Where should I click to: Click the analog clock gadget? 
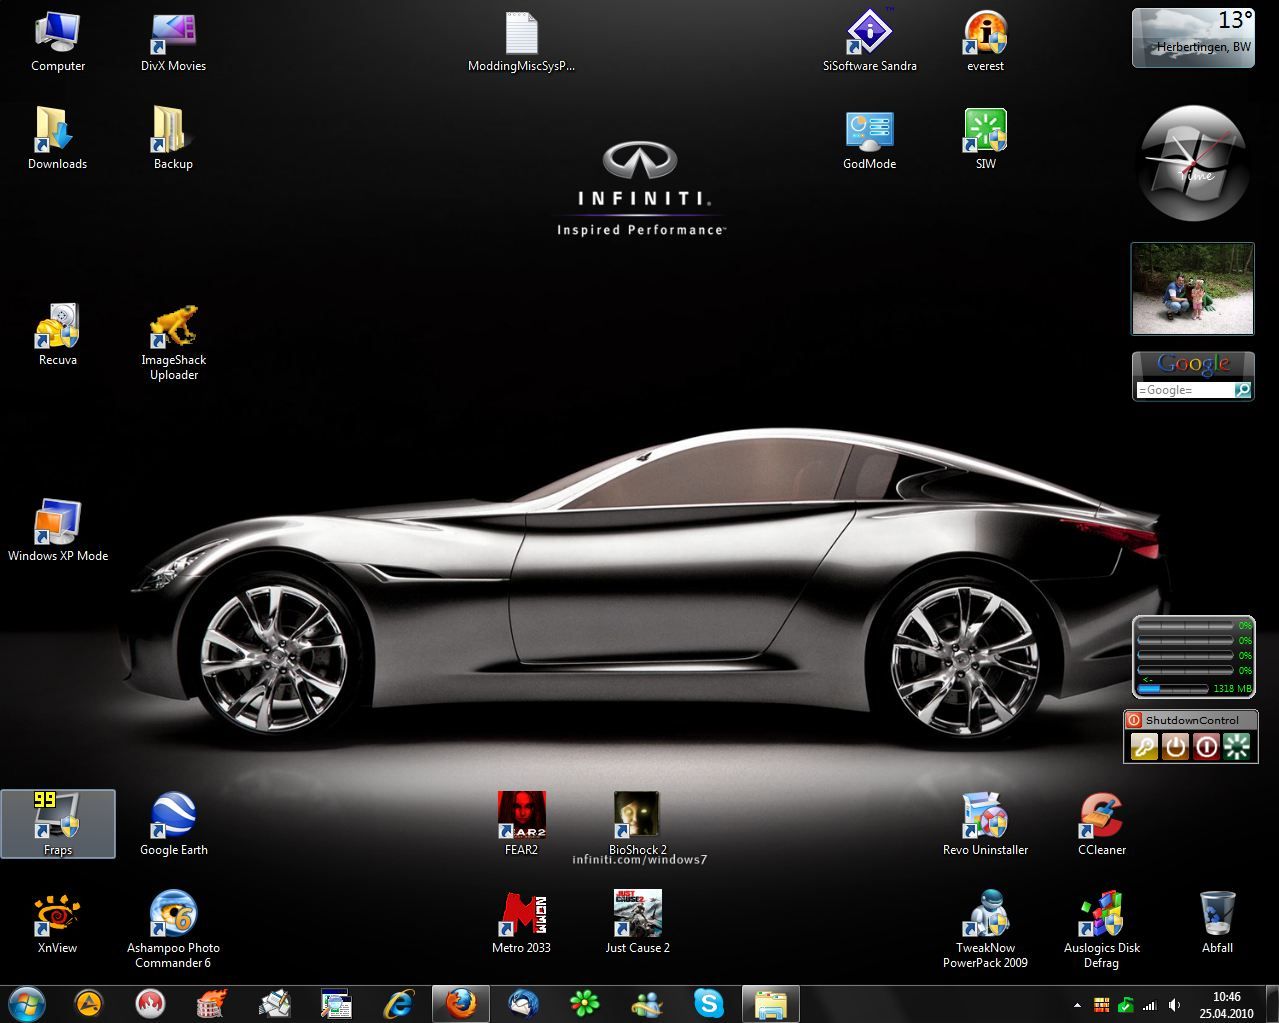point(1193,163)
